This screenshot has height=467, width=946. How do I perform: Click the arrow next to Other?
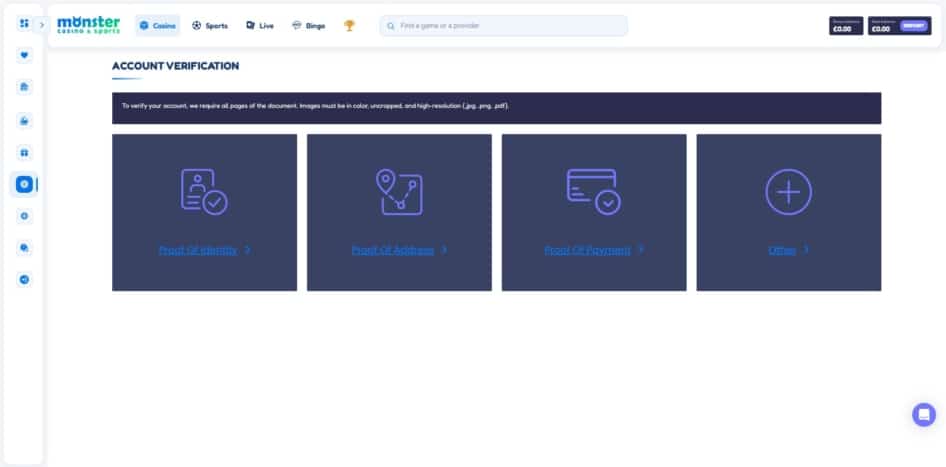tap(806, 250)
